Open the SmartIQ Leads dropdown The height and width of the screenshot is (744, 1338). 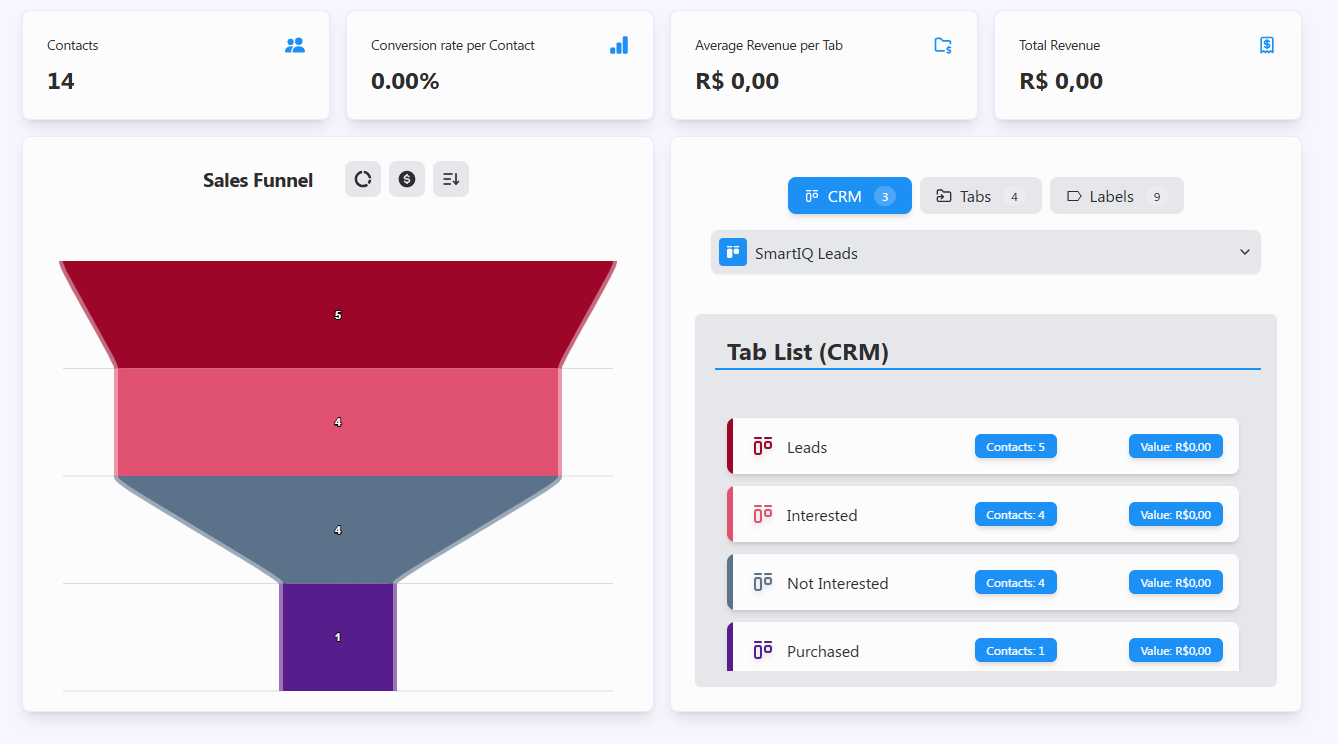(x=985, y=252)
